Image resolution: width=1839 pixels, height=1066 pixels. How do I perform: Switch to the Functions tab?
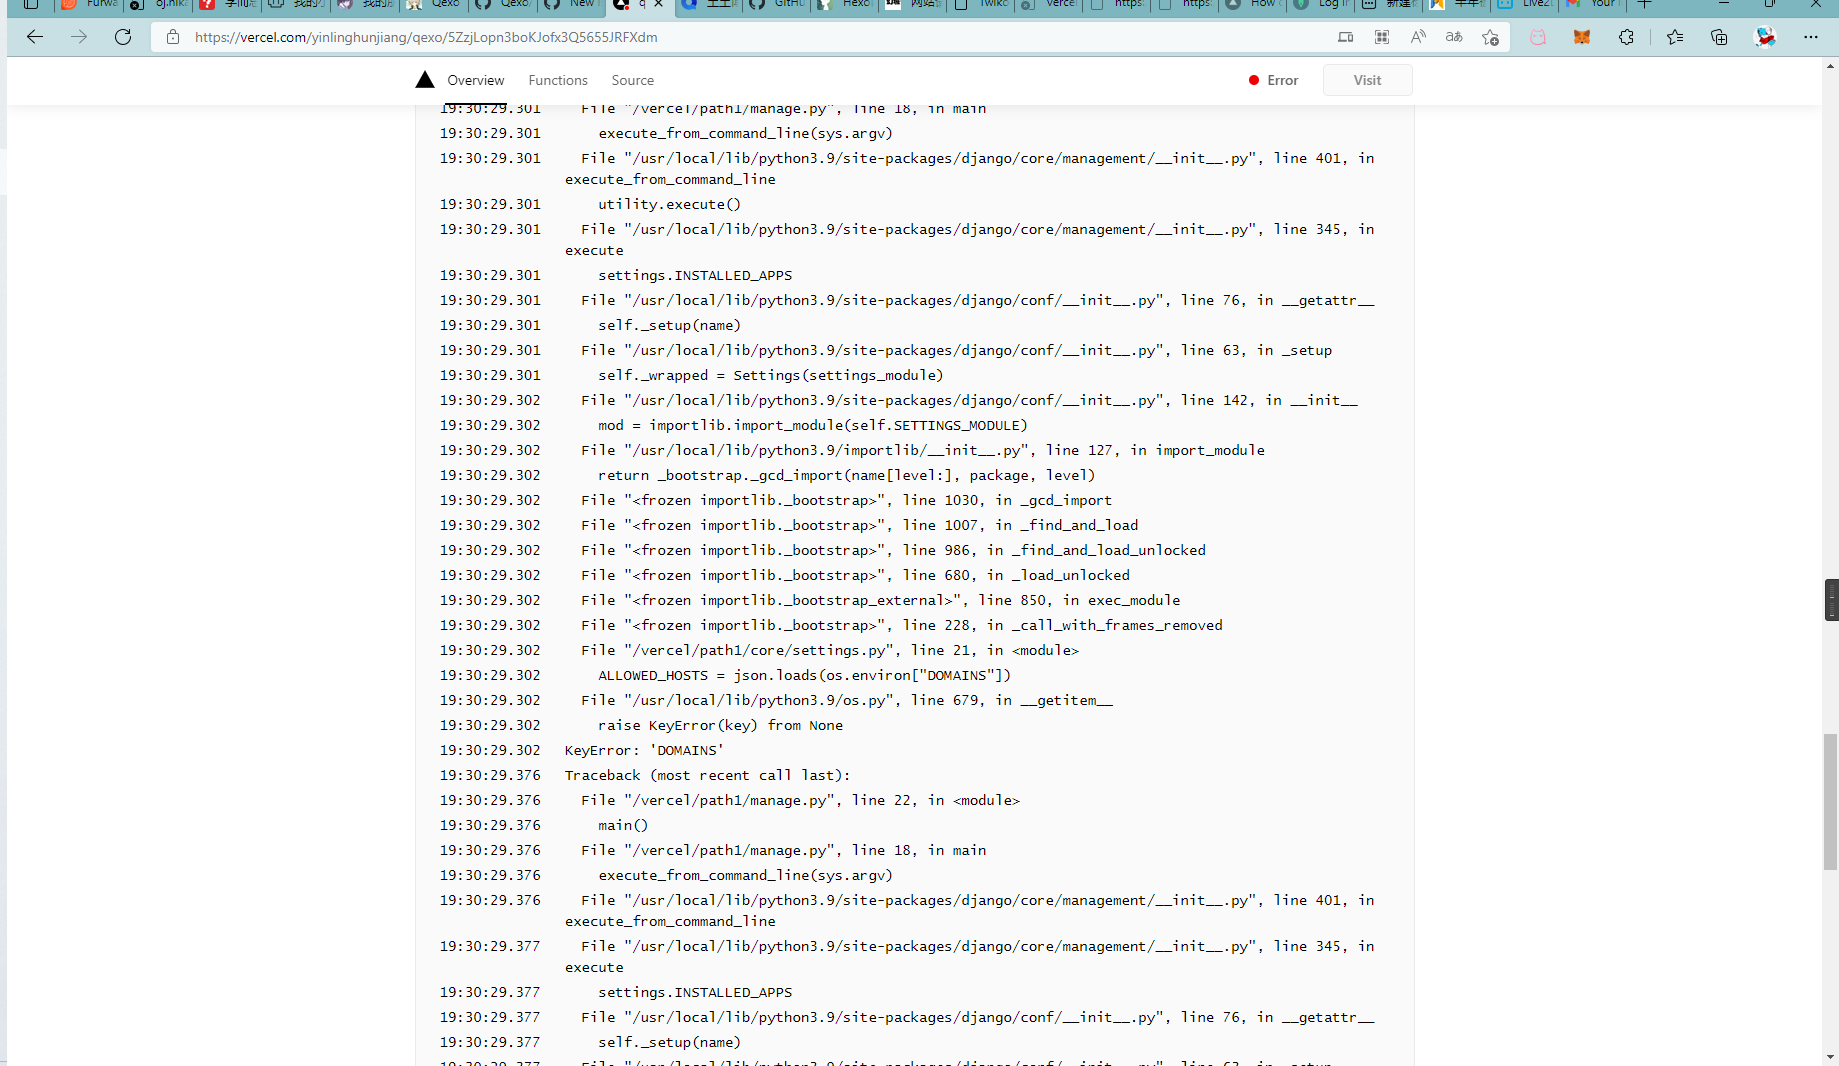(557, 80)
